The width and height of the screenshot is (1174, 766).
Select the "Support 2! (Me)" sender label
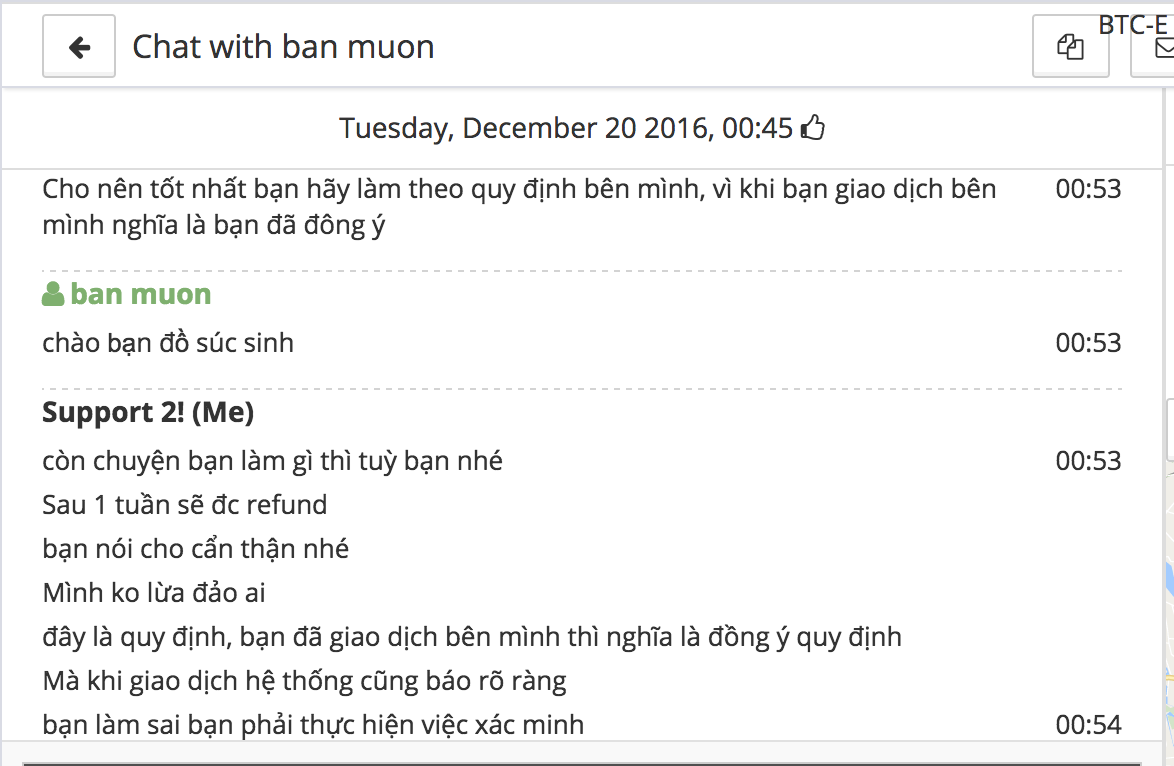click(x=148, y=412)
